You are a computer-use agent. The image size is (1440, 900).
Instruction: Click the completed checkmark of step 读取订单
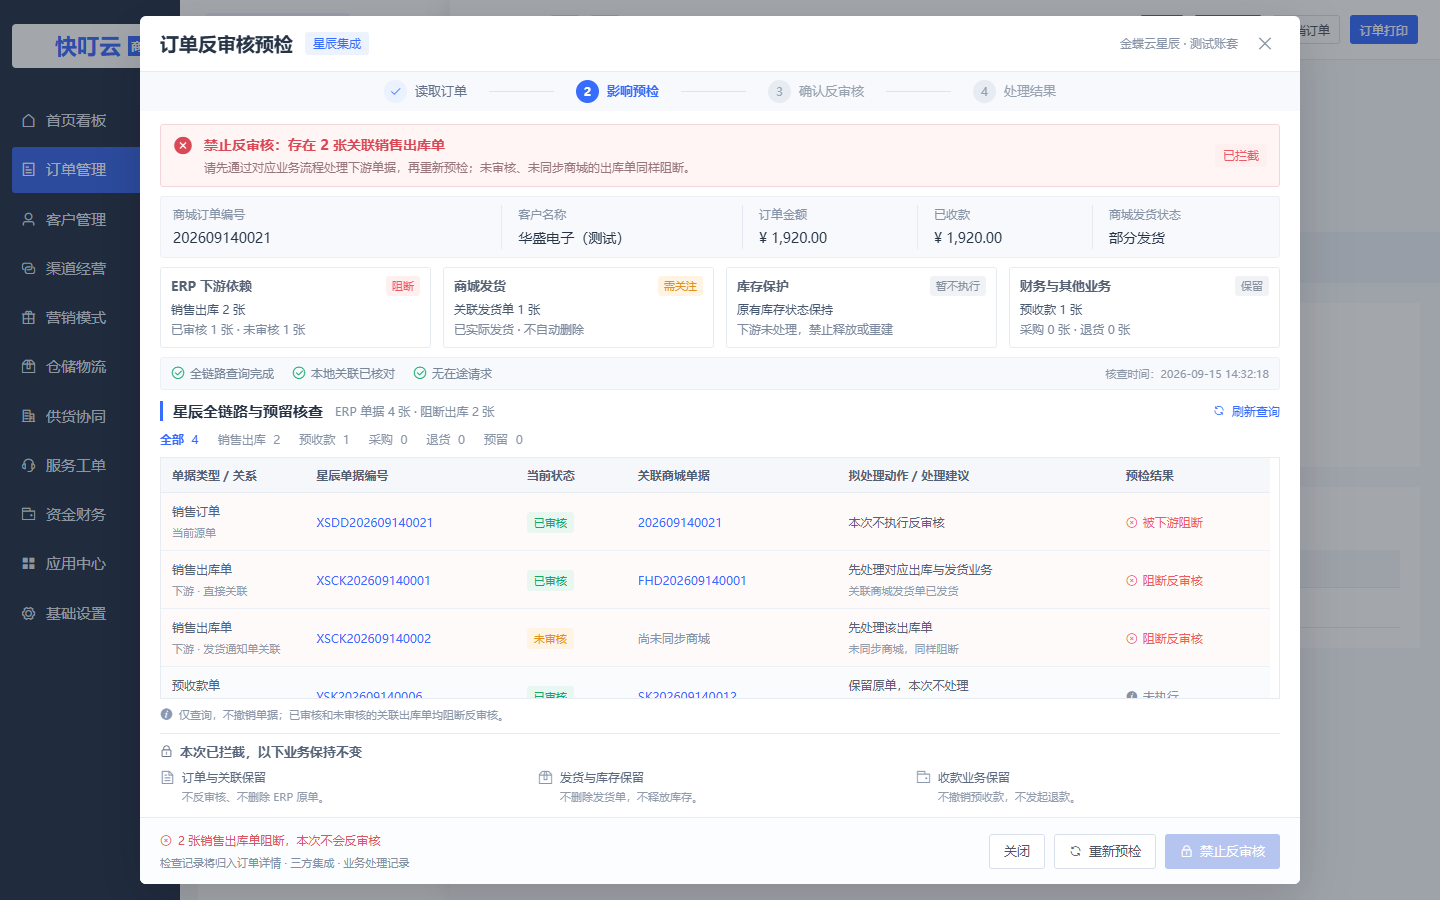pyautogui.click(x=395, y=91)
